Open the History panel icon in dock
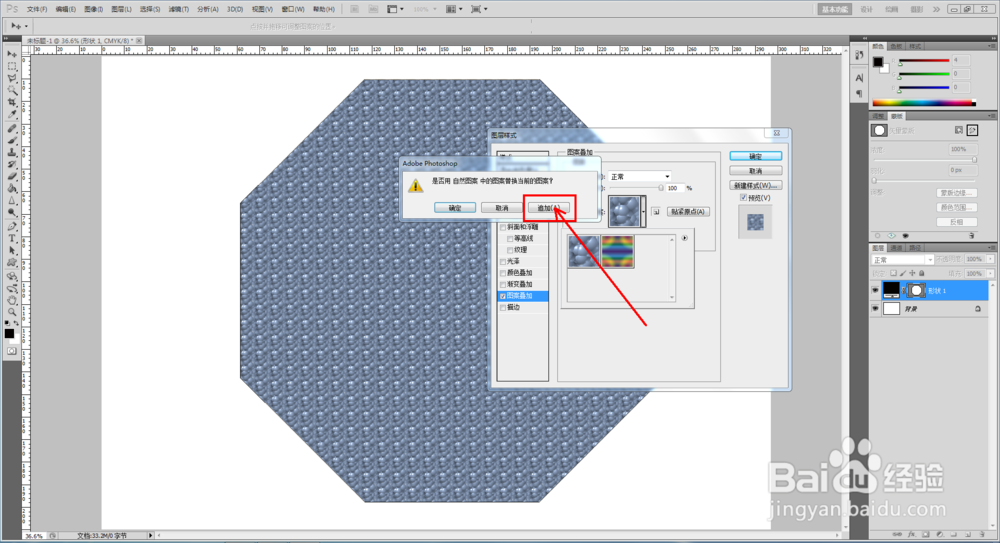The image size is (1000, 543). coord(859,56)
